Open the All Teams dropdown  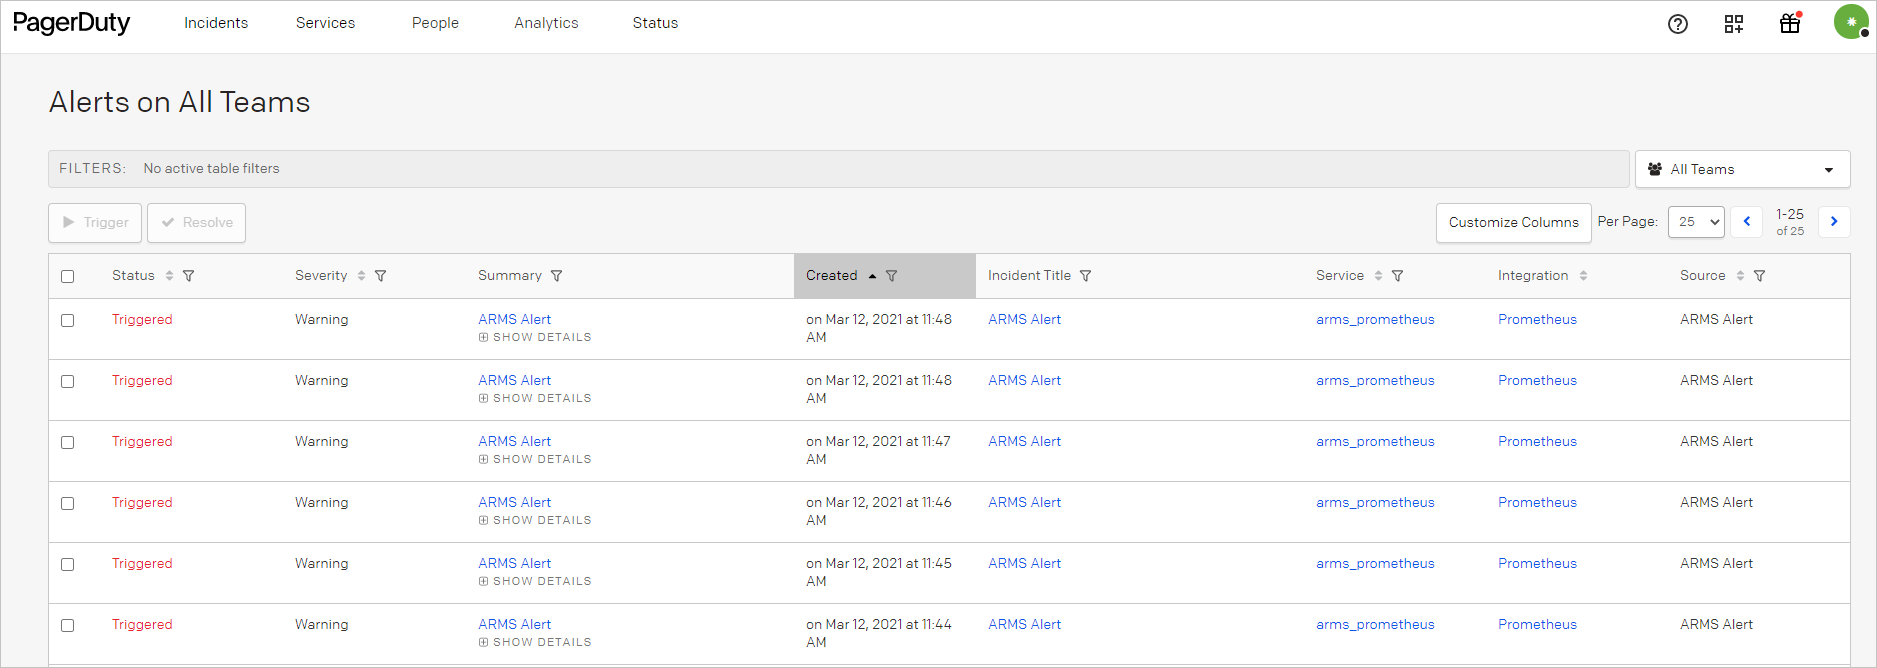(x=1742, y=169)
